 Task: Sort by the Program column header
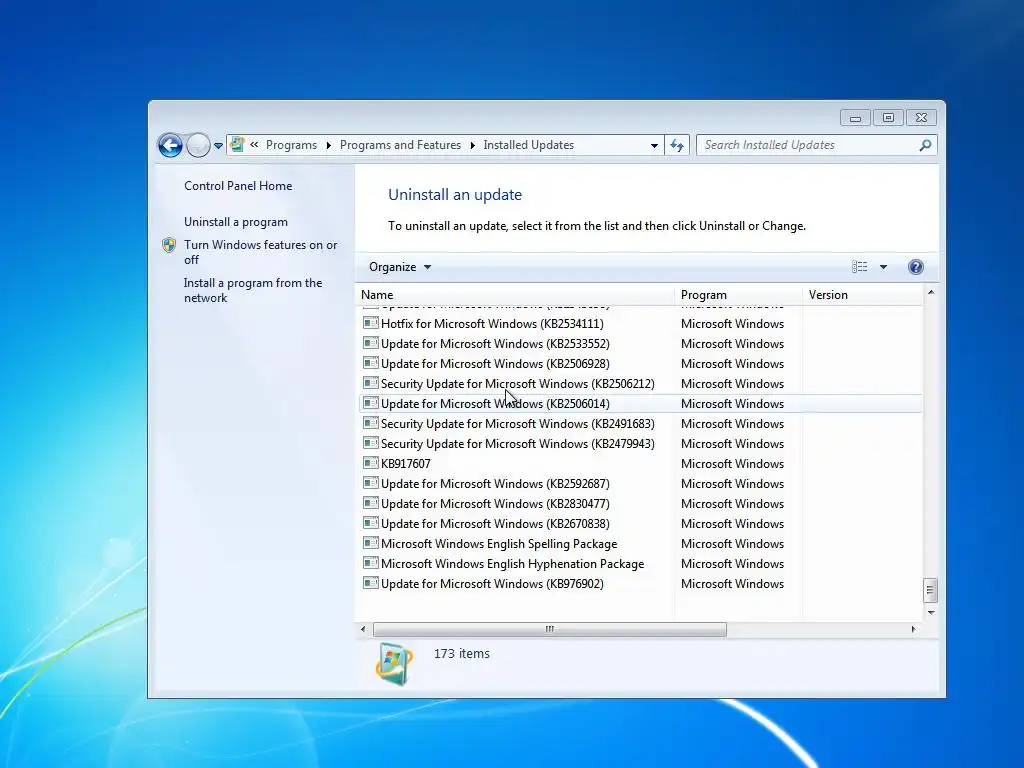click(738, 295)
